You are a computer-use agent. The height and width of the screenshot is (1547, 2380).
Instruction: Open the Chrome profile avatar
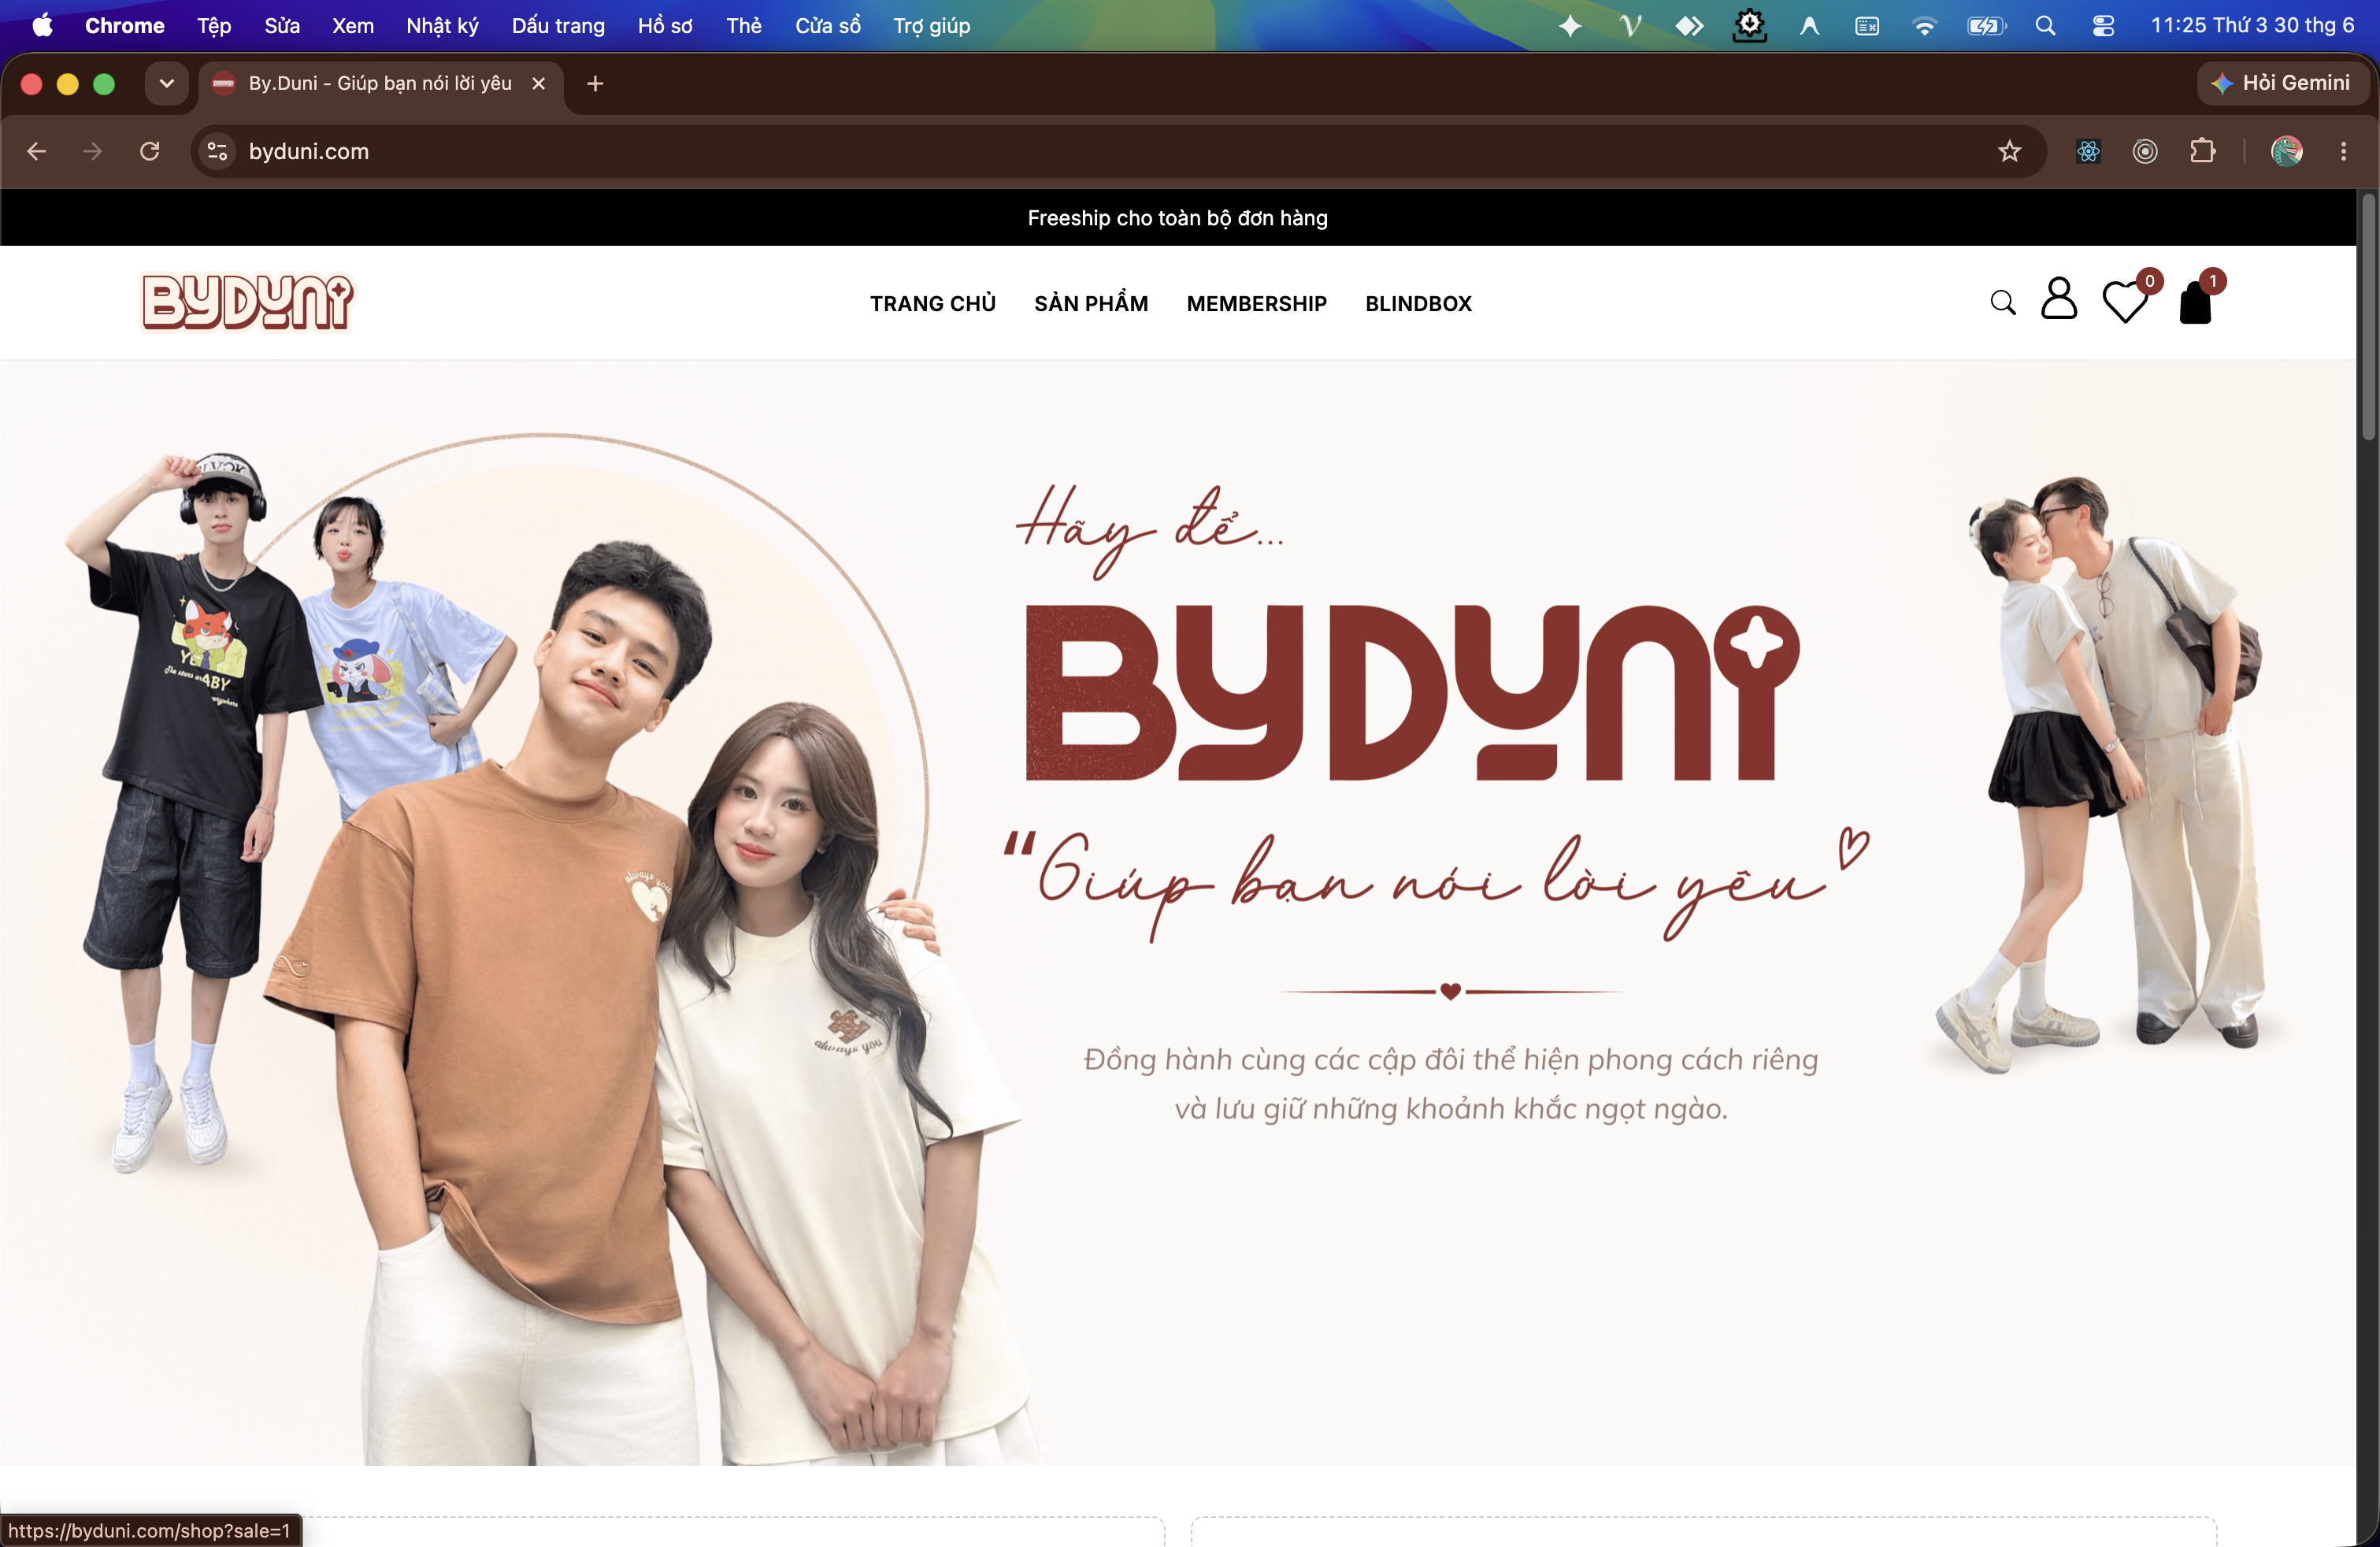tap(2287, 151)
